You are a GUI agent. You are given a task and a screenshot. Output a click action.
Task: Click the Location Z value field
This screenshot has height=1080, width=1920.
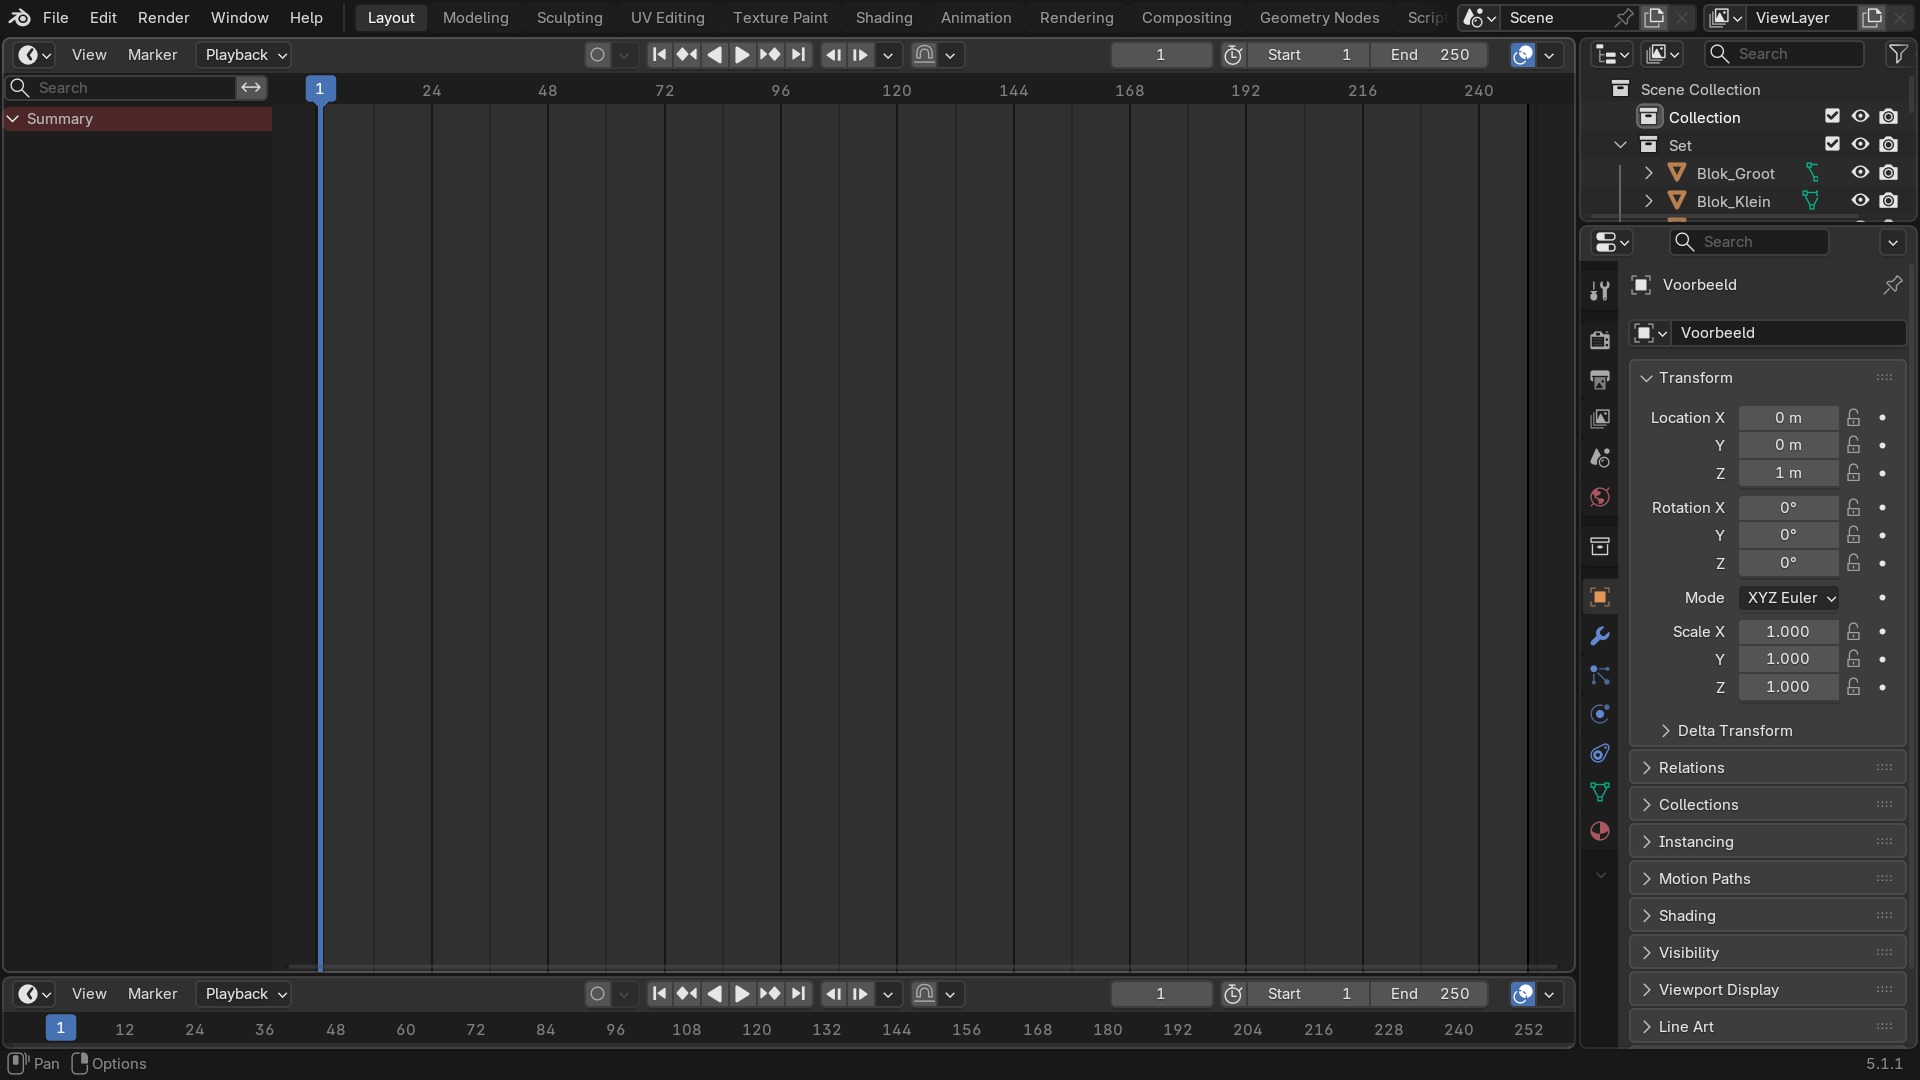coord(1788,473)
